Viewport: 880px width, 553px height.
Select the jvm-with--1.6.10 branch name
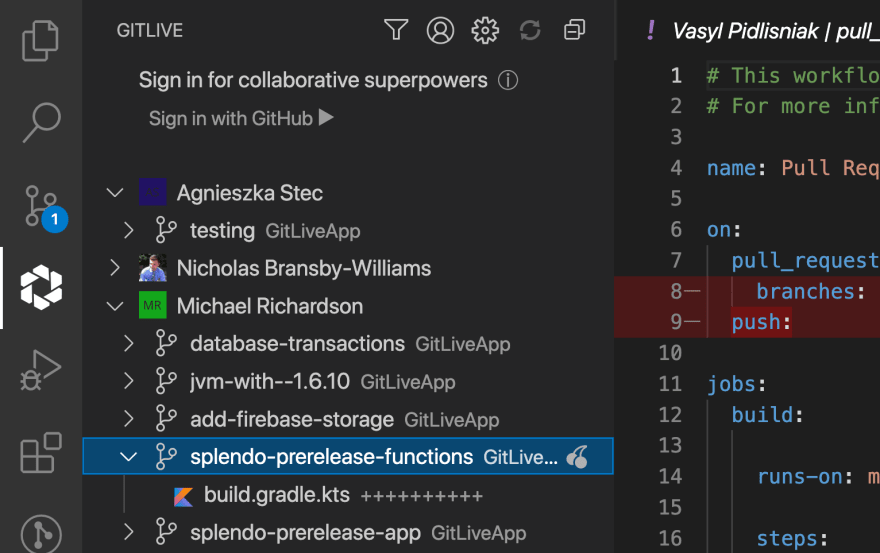pos(270,382)
